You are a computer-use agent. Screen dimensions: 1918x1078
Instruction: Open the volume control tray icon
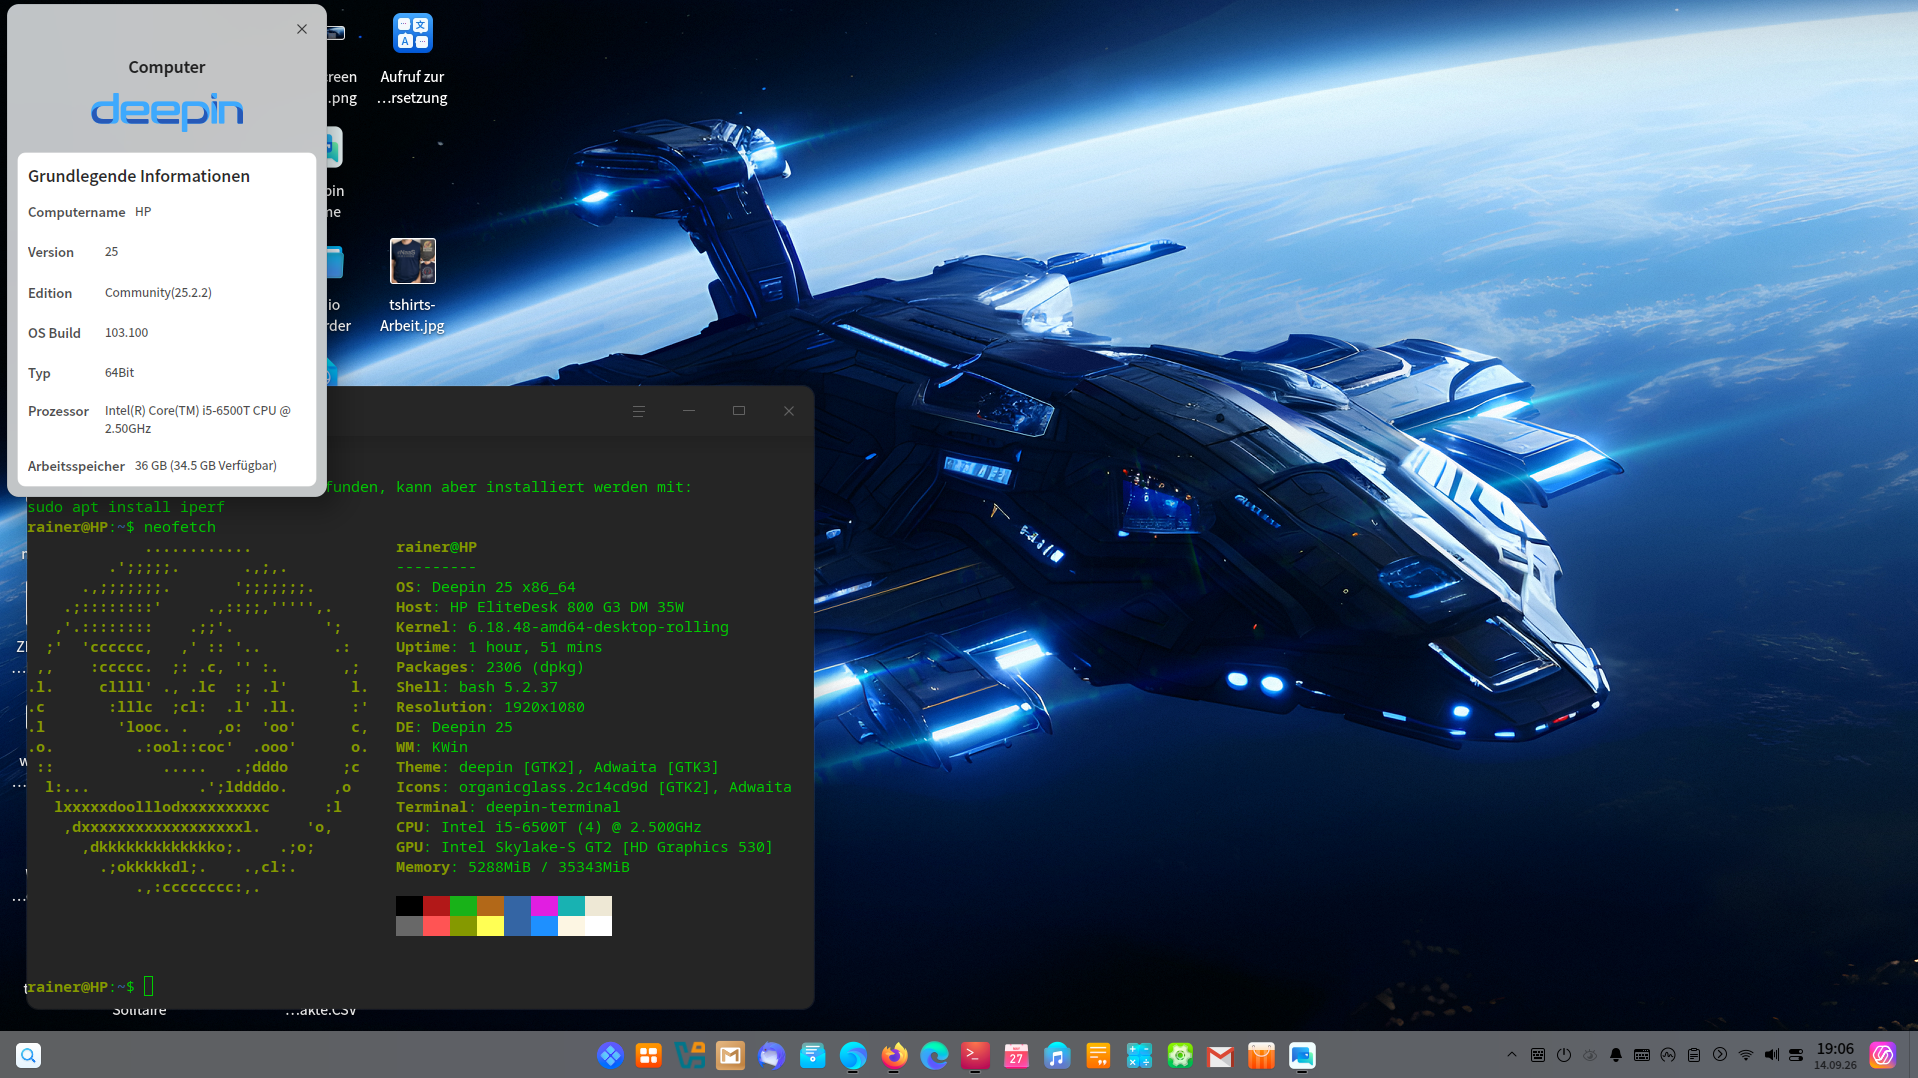coord(1772,1055)
